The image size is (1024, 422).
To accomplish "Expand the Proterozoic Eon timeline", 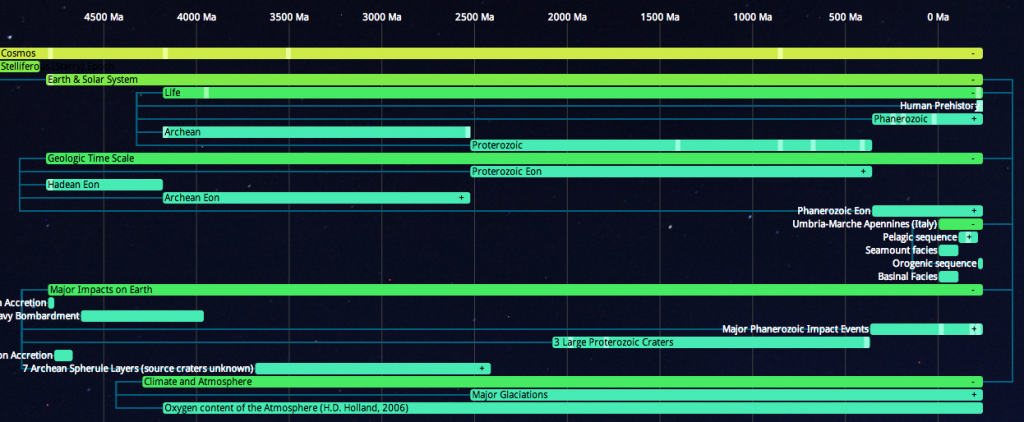I will (x=863, y=172).
